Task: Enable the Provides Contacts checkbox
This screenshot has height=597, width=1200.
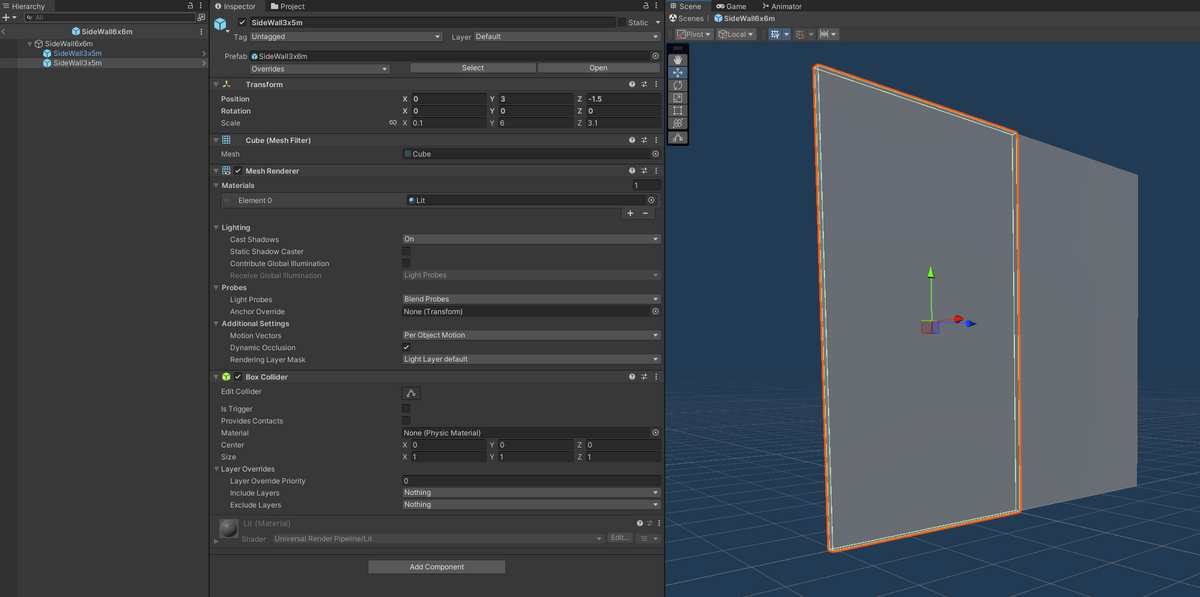Action: (406, 421)
